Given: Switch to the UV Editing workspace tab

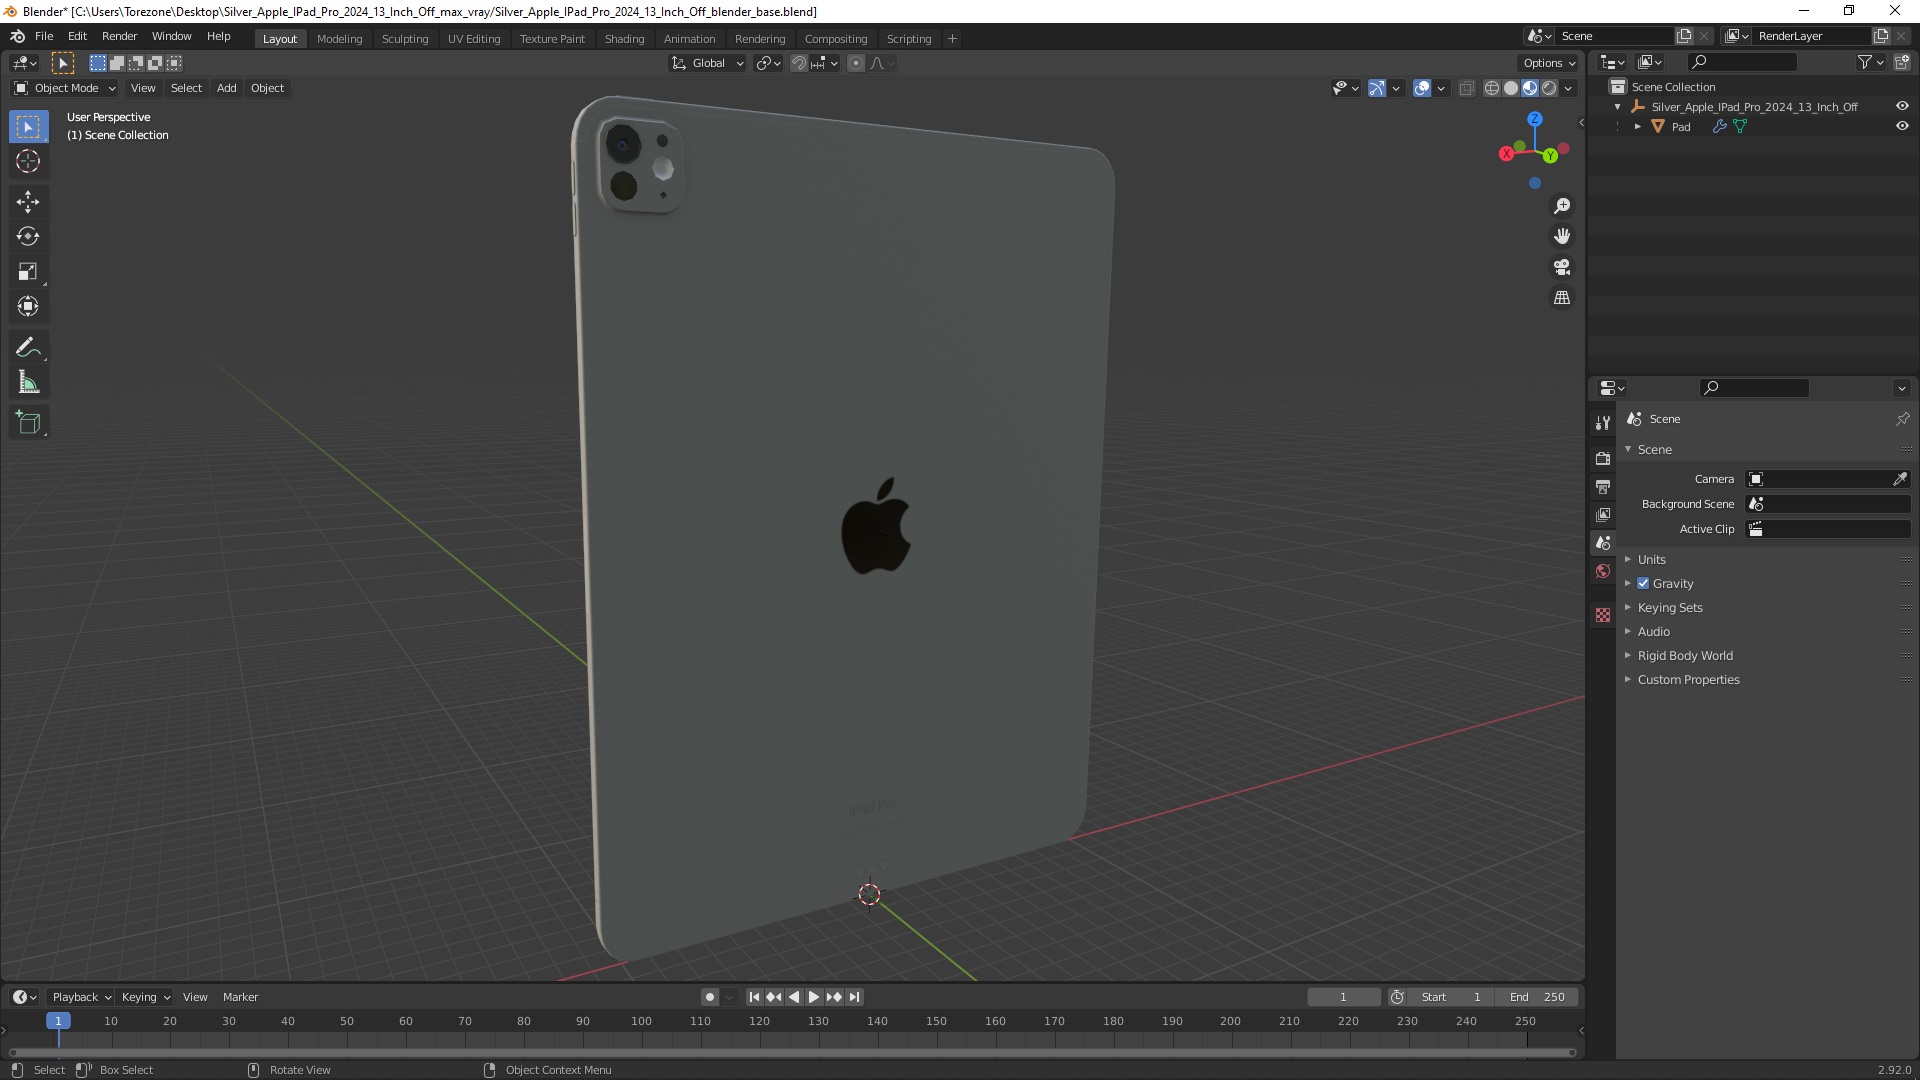Looking at the screenshot, I should tap(473, 39).
